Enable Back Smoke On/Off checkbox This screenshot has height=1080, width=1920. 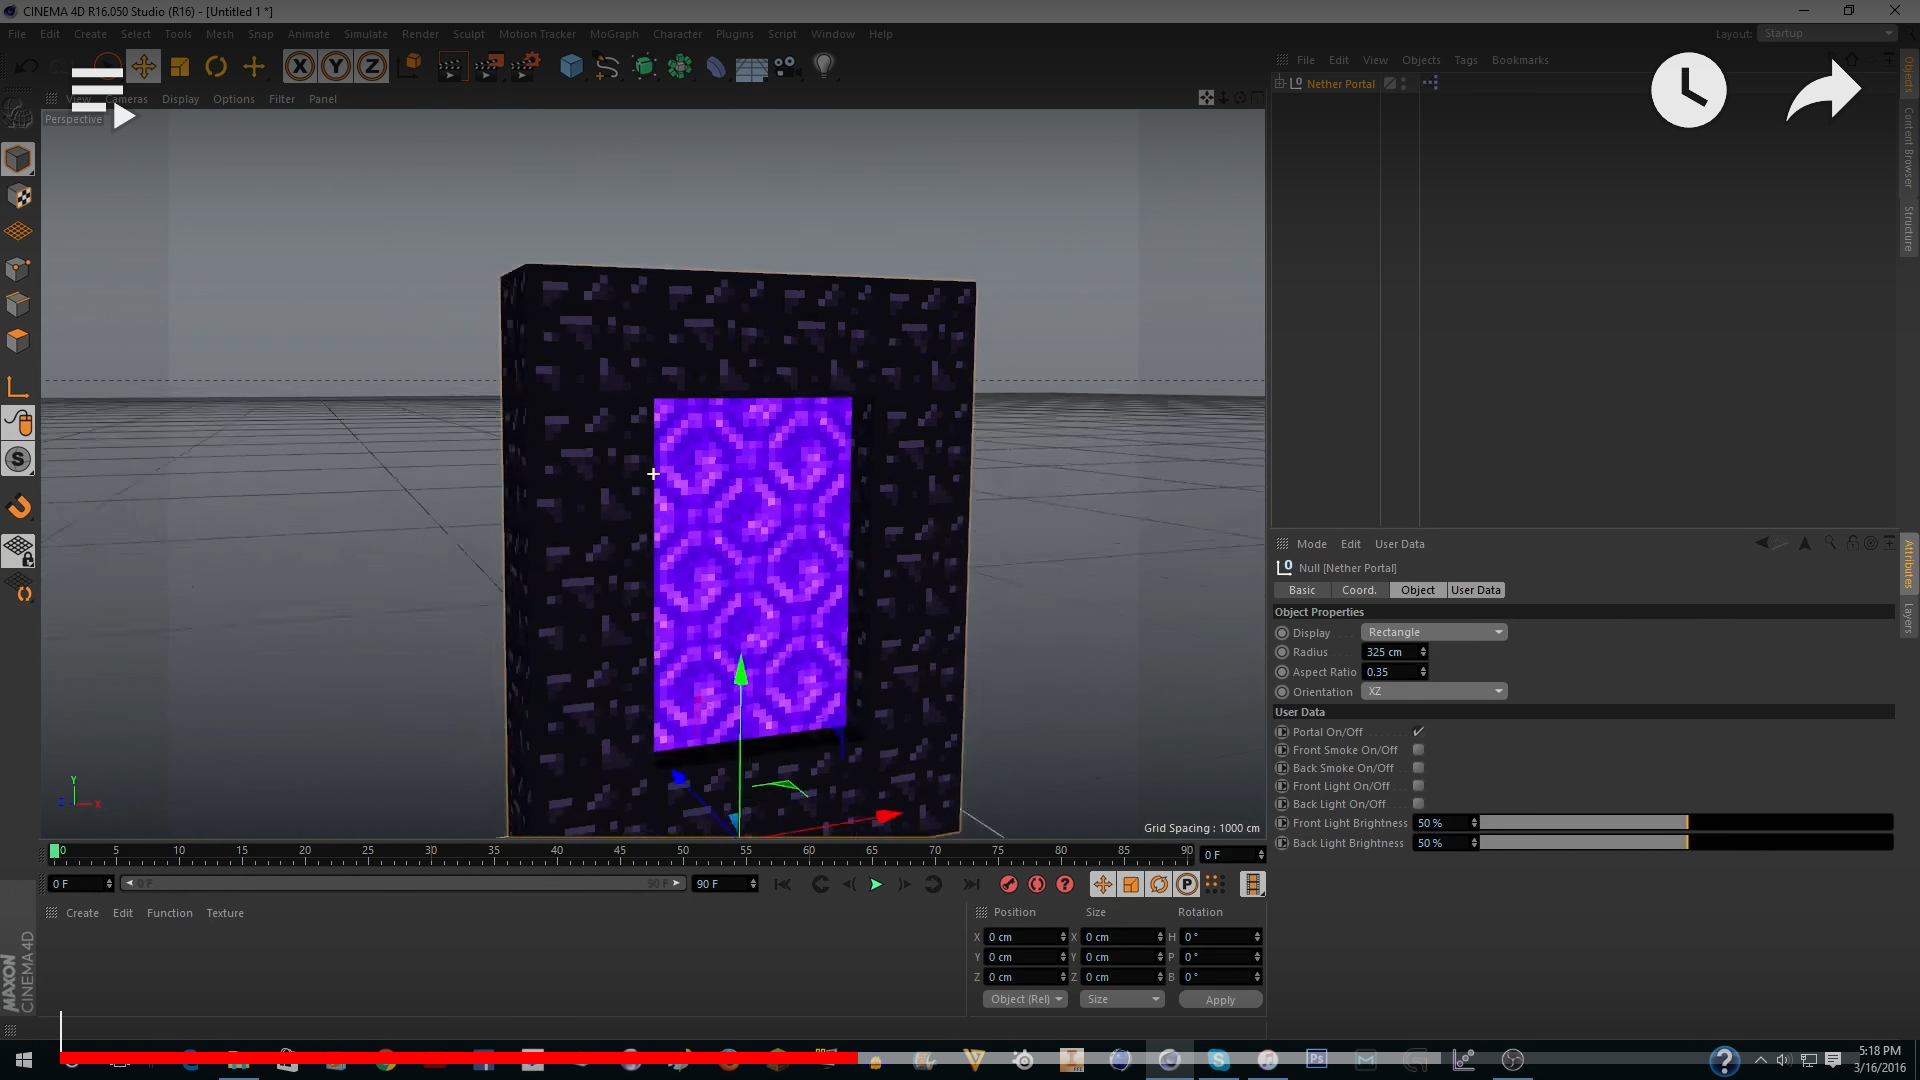pos(1418,768)
